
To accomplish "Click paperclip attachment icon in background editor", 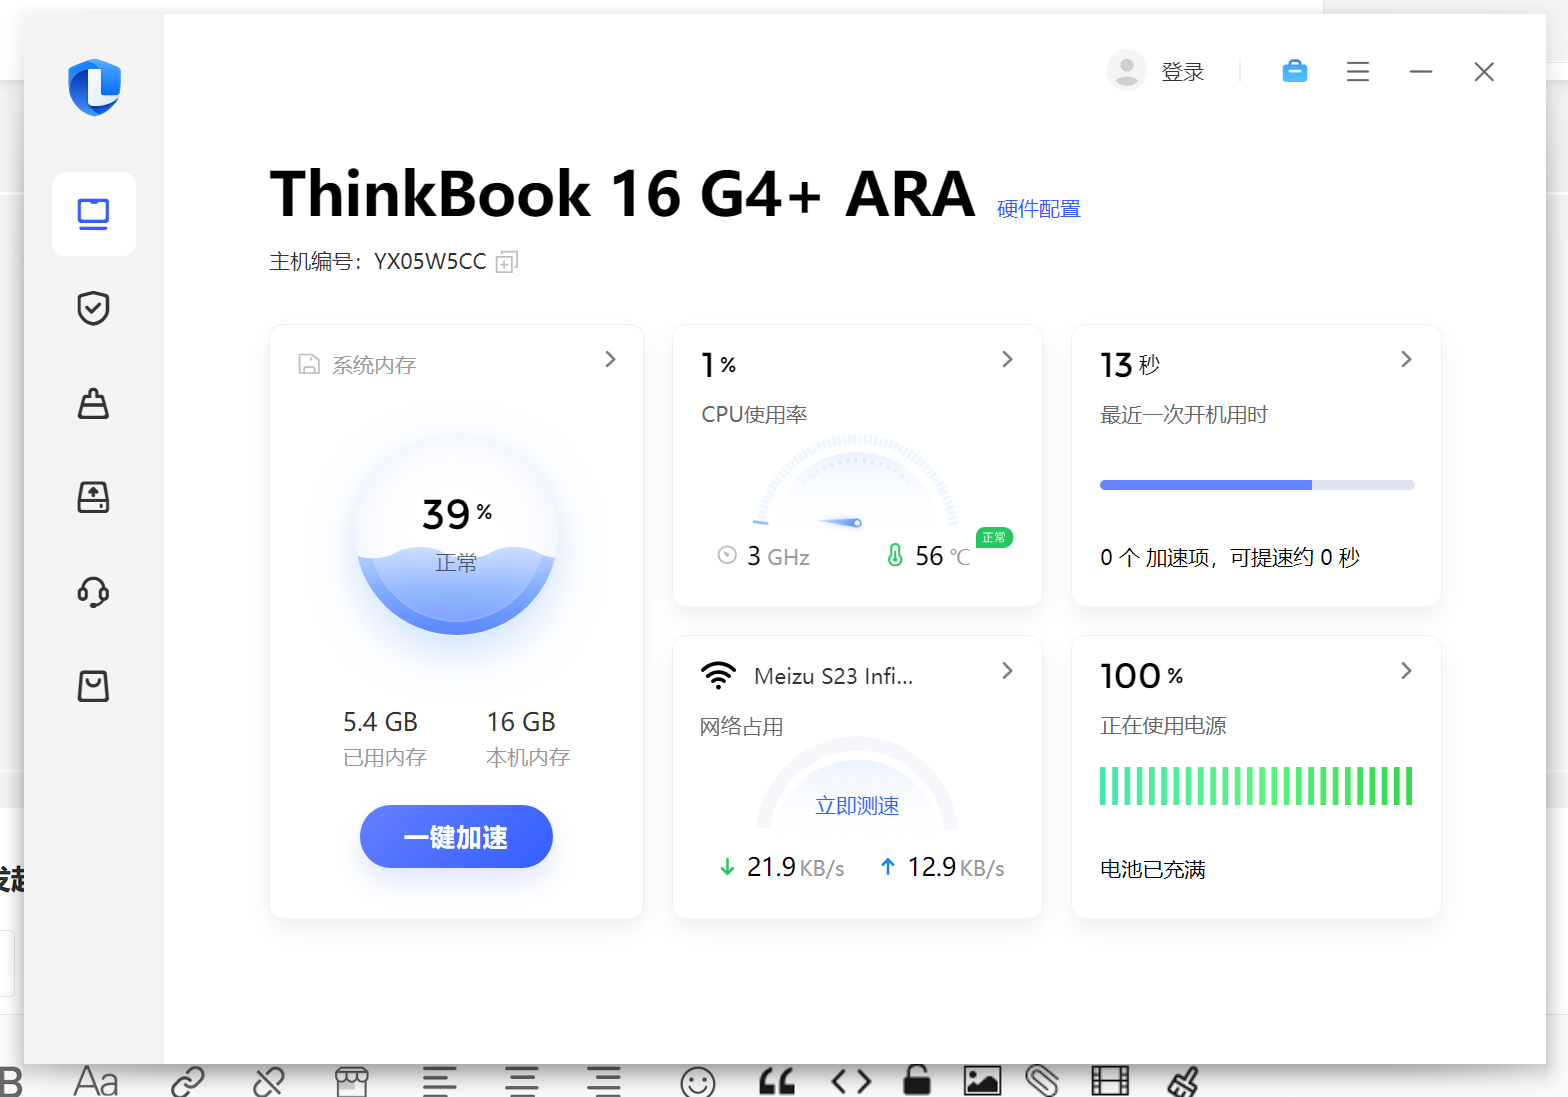I will pyautogui.click(x=1042, y=1081).
